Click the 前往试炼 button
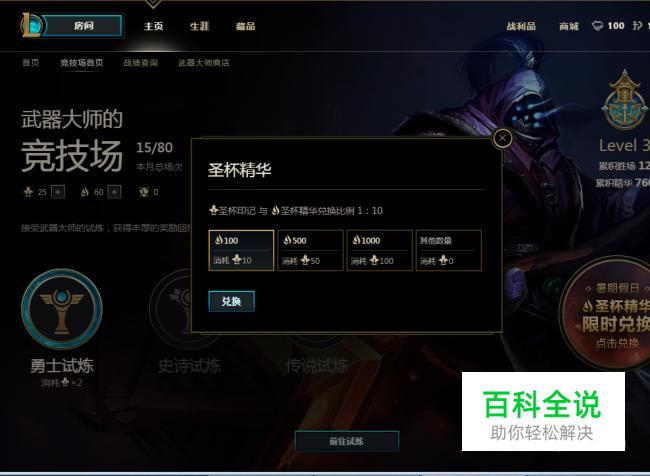Viewport: 650px width, 476px height. coord(347,441)
